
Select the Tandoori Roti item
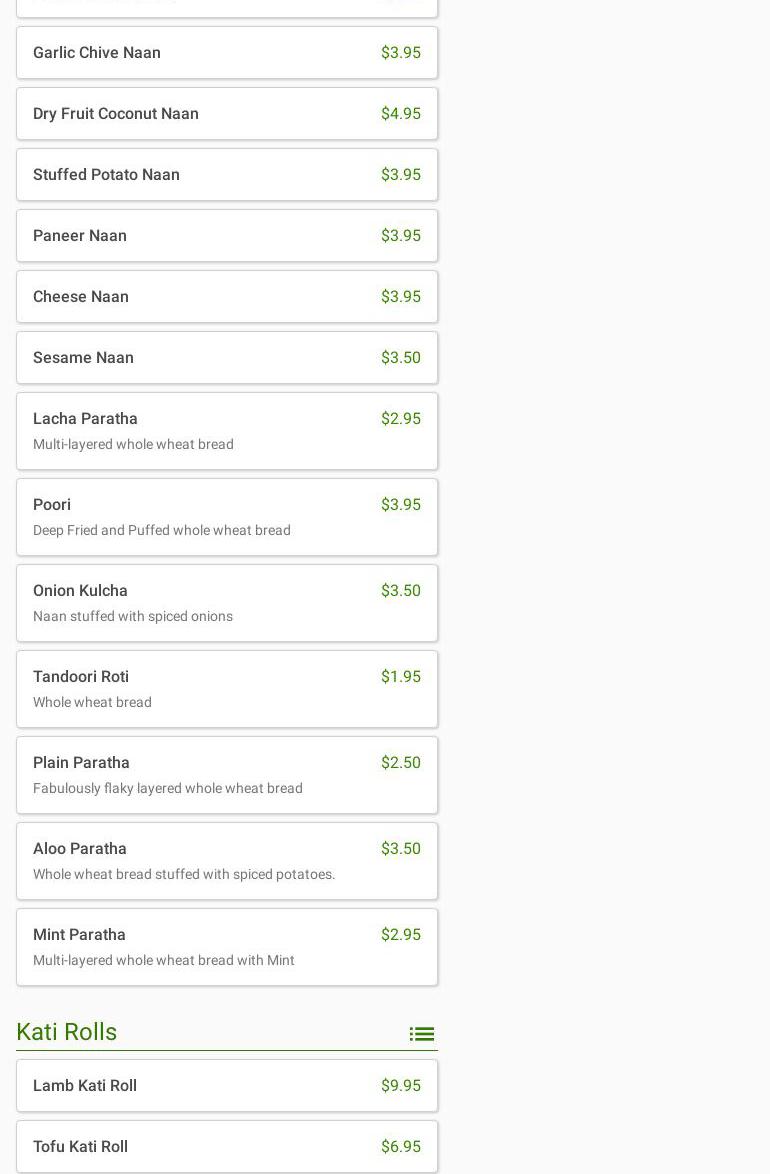click(226, 689)
